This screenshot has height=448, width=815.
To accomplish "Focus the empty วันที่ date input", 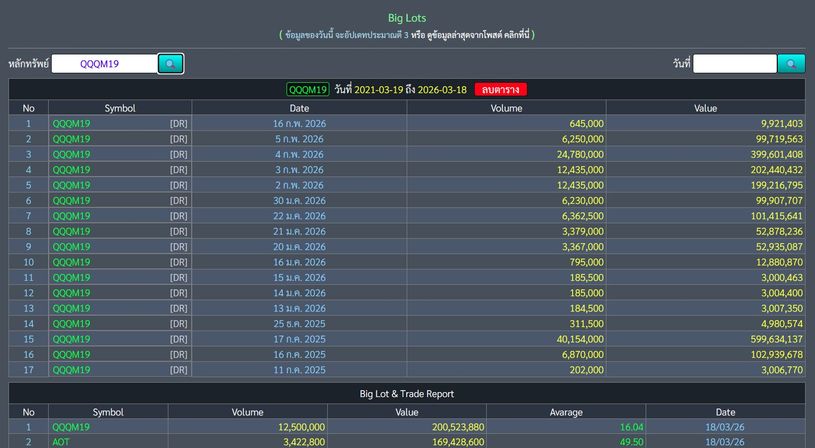I will [734, 64].
